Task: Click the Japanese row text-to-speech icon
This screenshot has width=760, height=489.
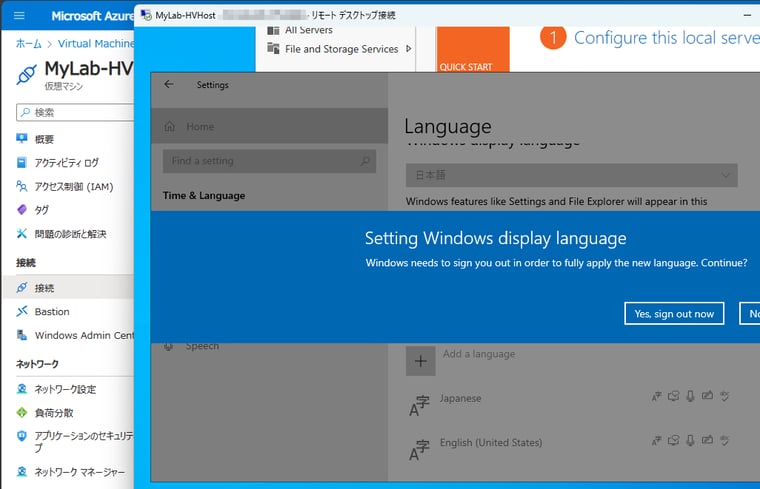Action: click(673, 396)
